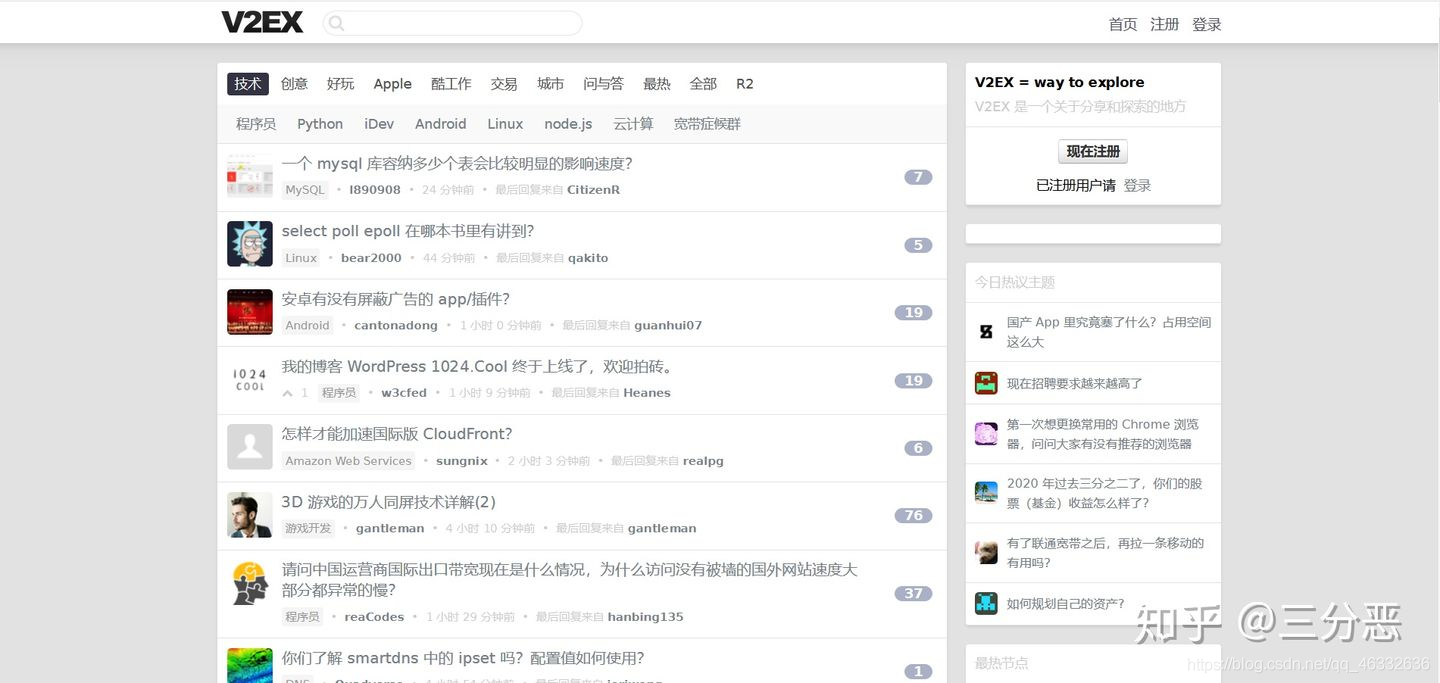The image size is (1440, 683).
Task: Open the R2 tab
Action: (745, 84)
